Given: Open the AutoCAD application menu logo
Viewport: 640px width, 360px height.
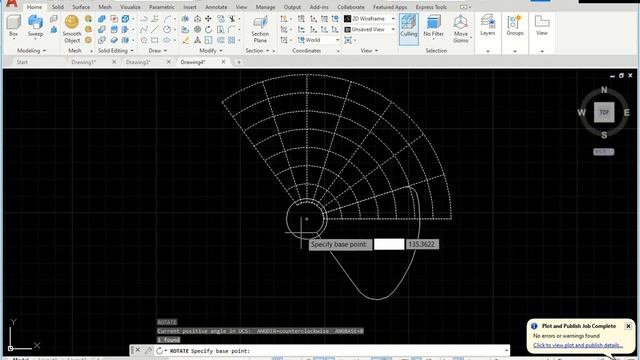Looking at the screenshot, I should point(12,4).
